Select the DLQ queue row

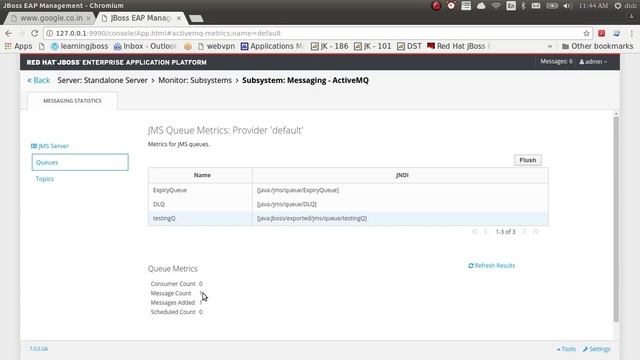[348, 204]
